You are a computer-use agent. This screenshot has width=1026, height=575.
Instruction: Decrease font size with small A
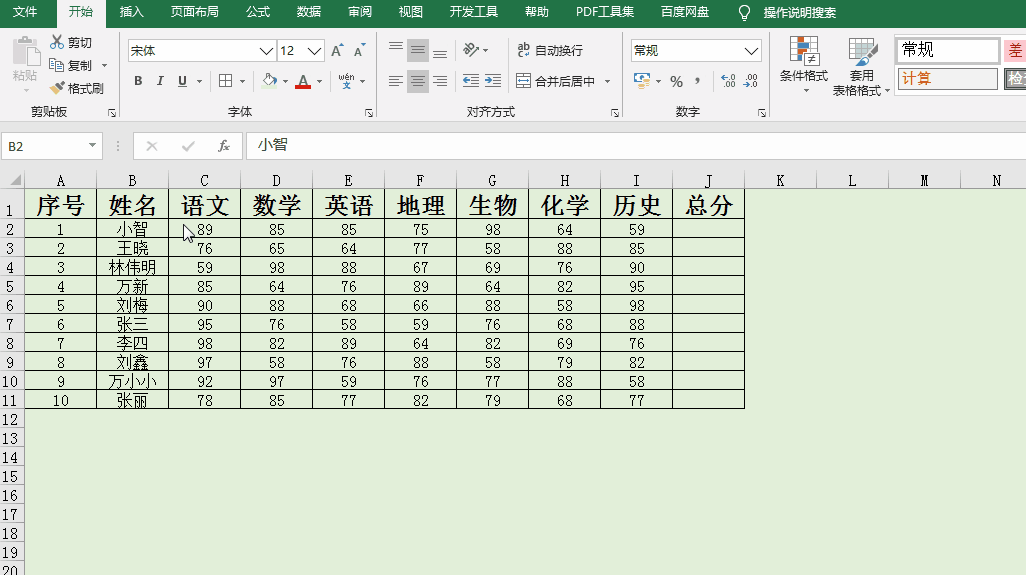[x=359, y=50]
